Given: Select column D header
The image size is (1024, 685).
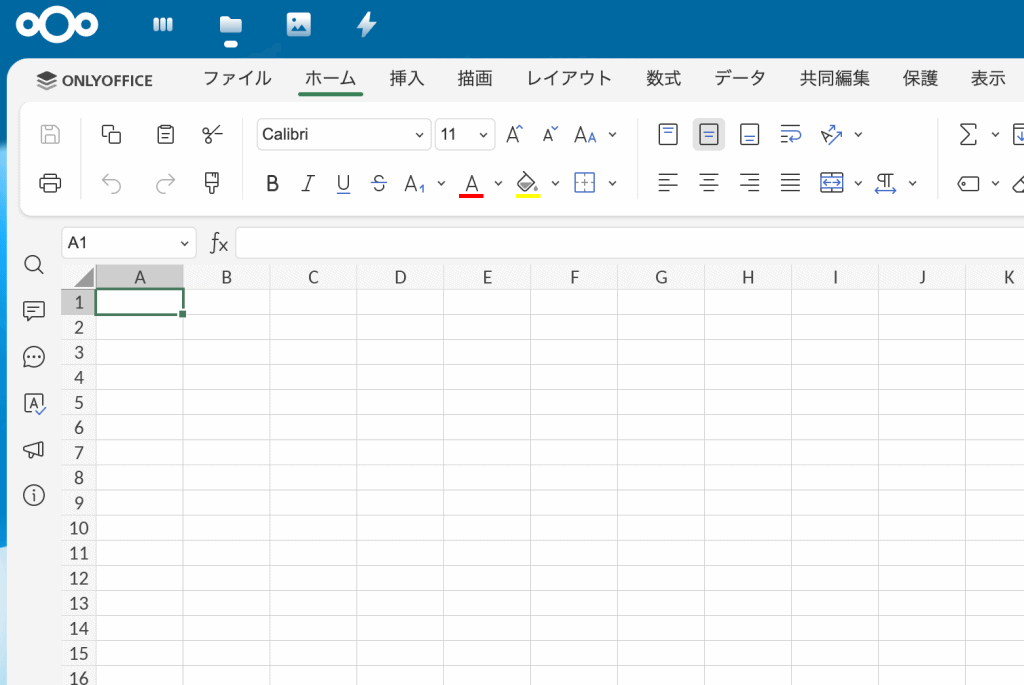Looking at the screenshot, I should [400, 277].
